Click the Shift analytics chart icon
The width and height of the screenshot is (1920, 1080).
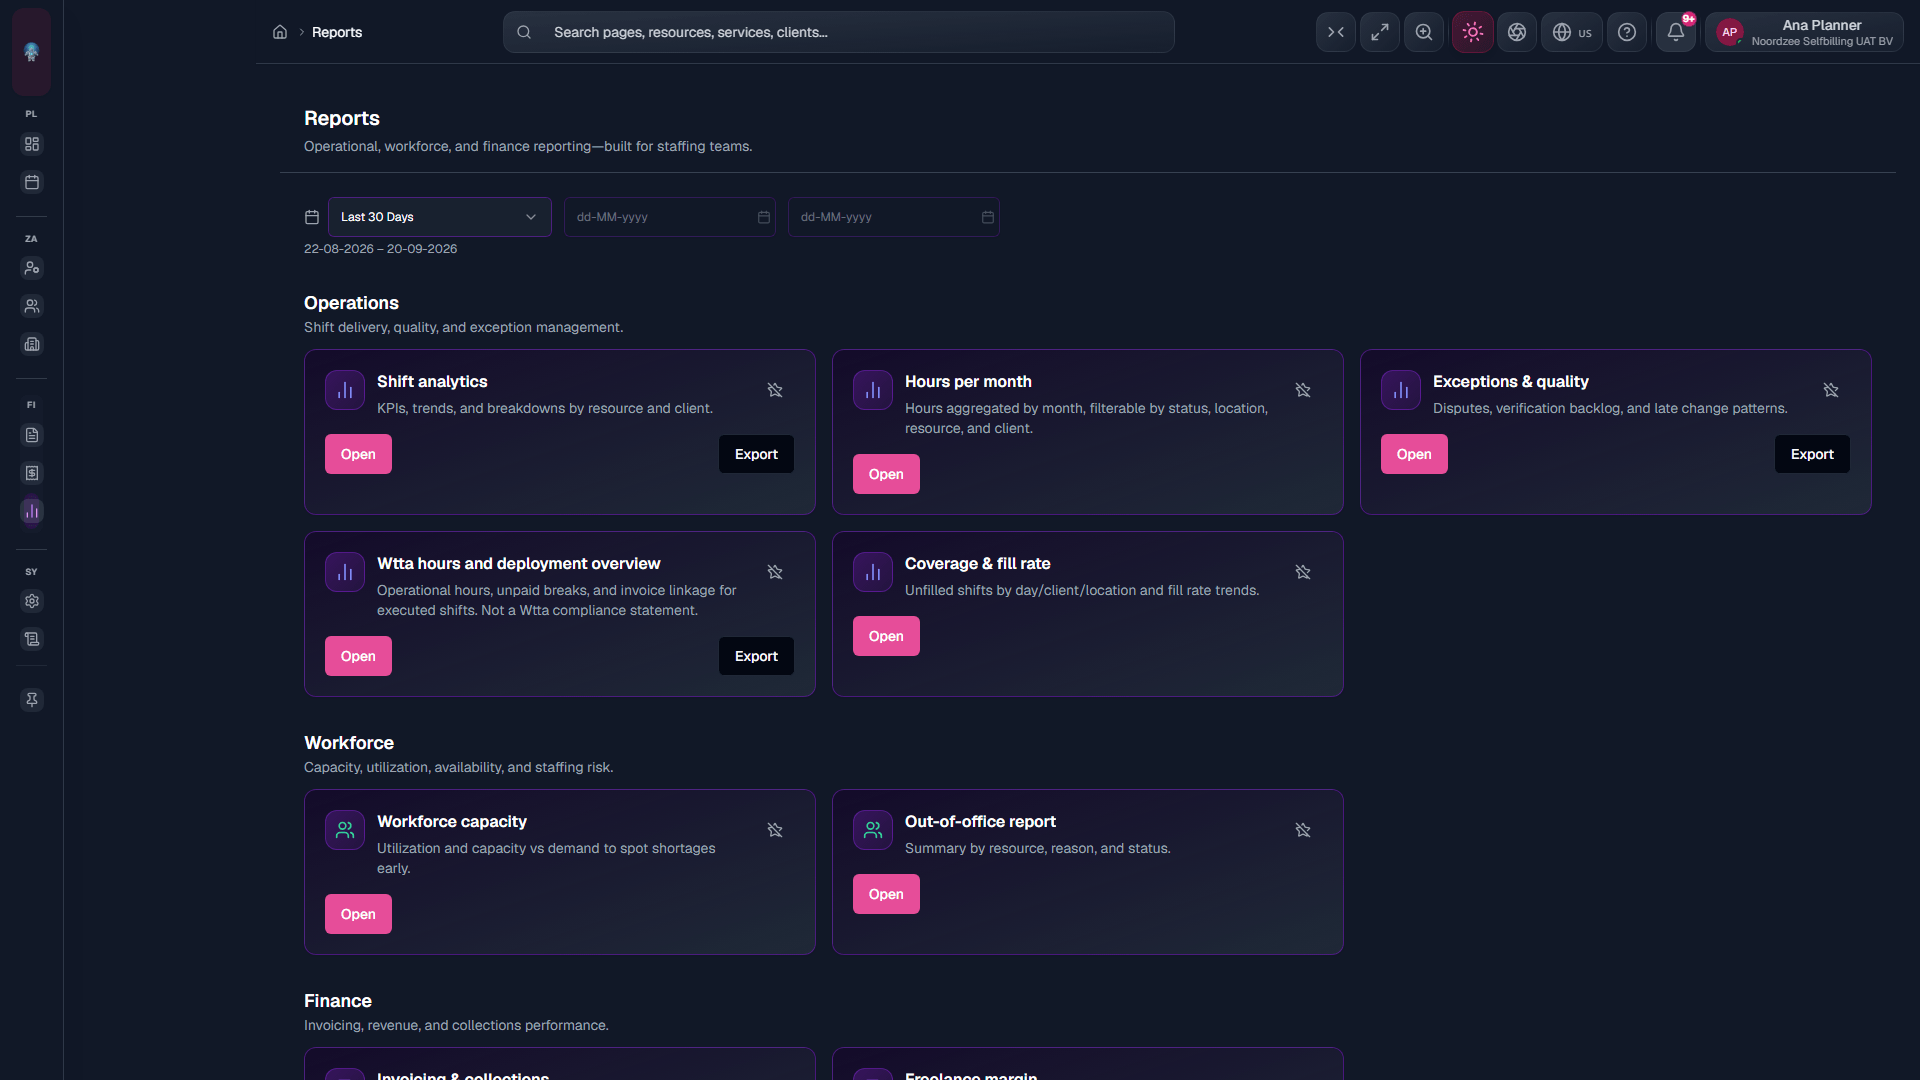[345, 390]
